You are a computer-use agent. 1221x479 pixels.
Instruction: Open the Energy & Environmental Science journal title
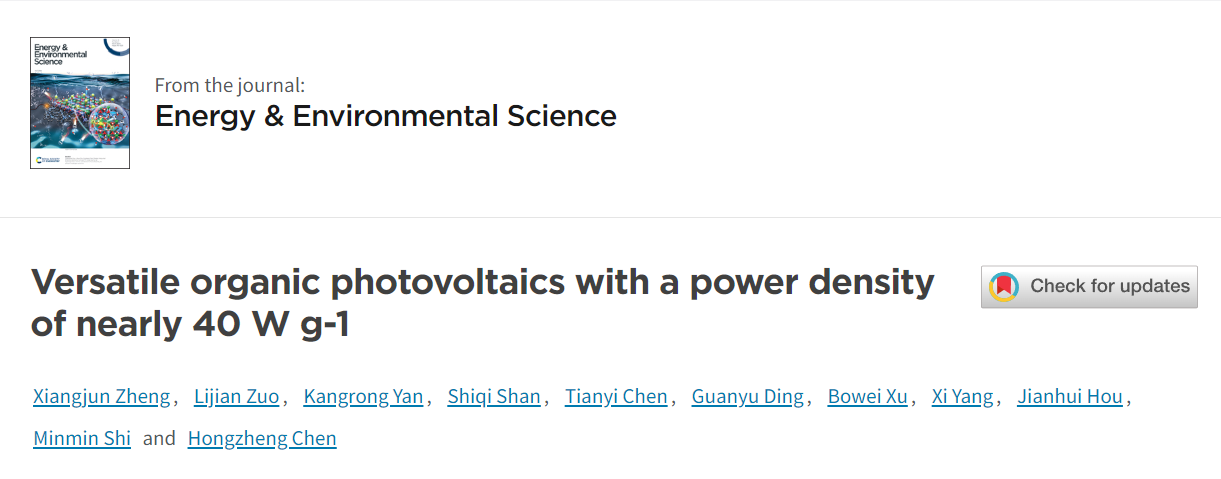[385, 116]
